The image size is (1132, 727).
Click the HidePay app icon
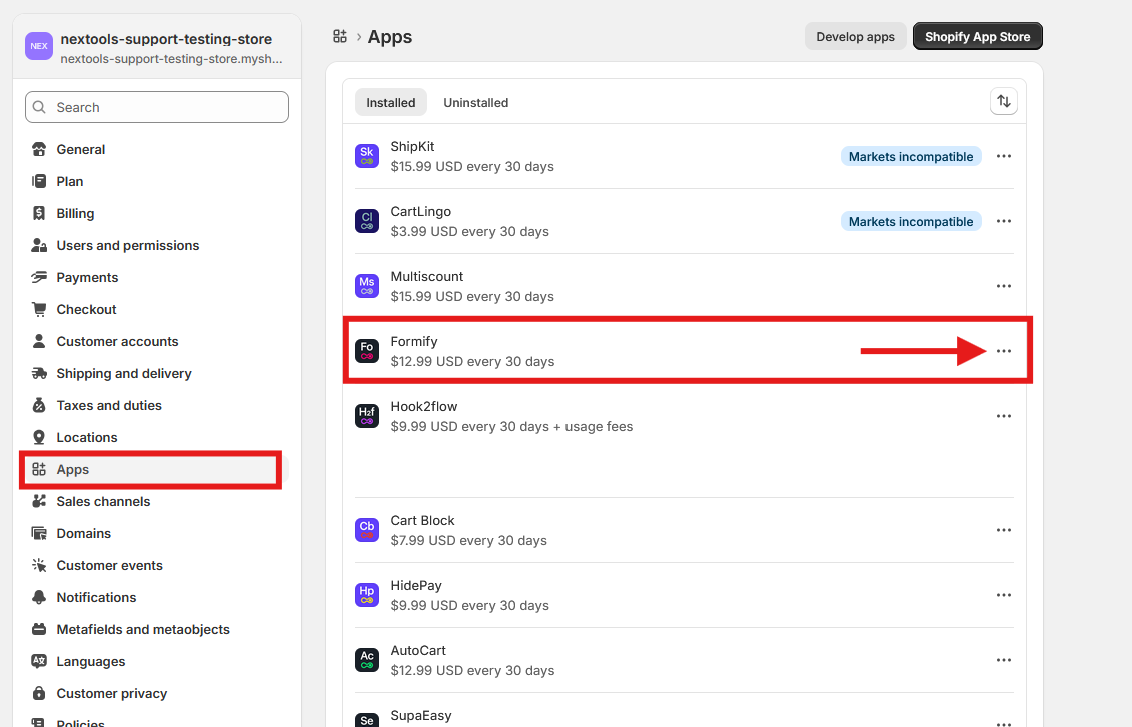click(367, 595)
